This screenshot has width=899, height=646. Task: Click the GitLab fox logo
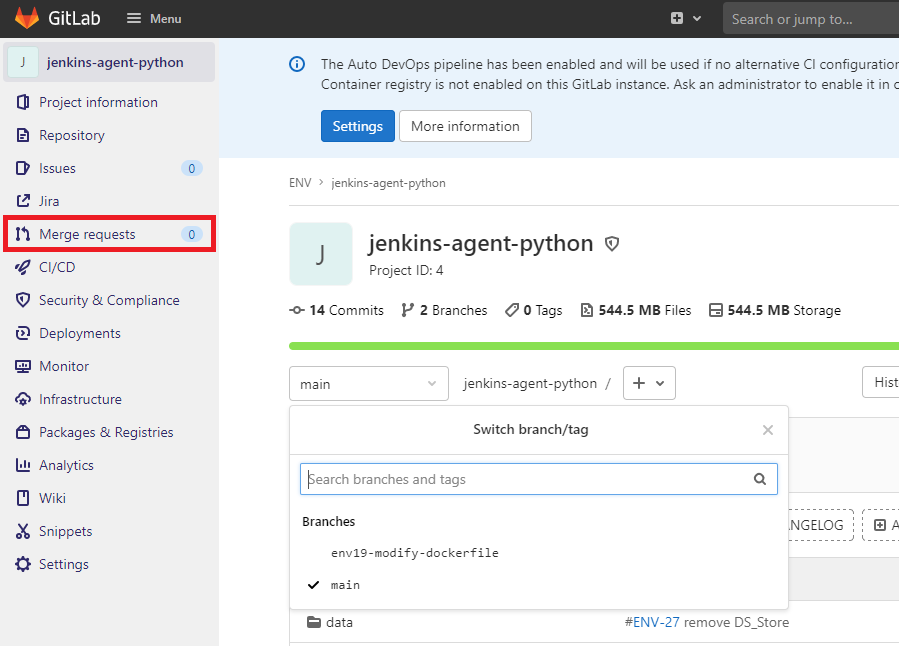click(26, 18)
